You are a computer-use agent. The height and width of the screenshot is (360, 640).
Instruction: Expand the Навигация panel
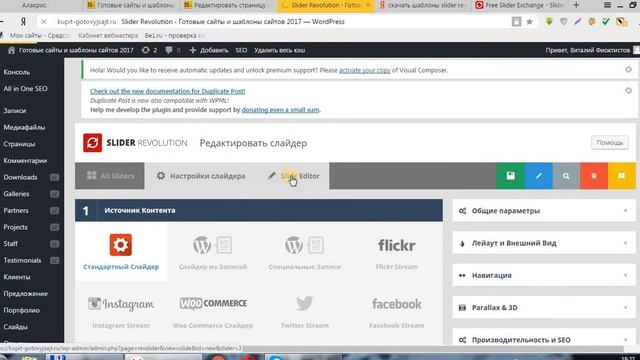click(x=544, y=275)
